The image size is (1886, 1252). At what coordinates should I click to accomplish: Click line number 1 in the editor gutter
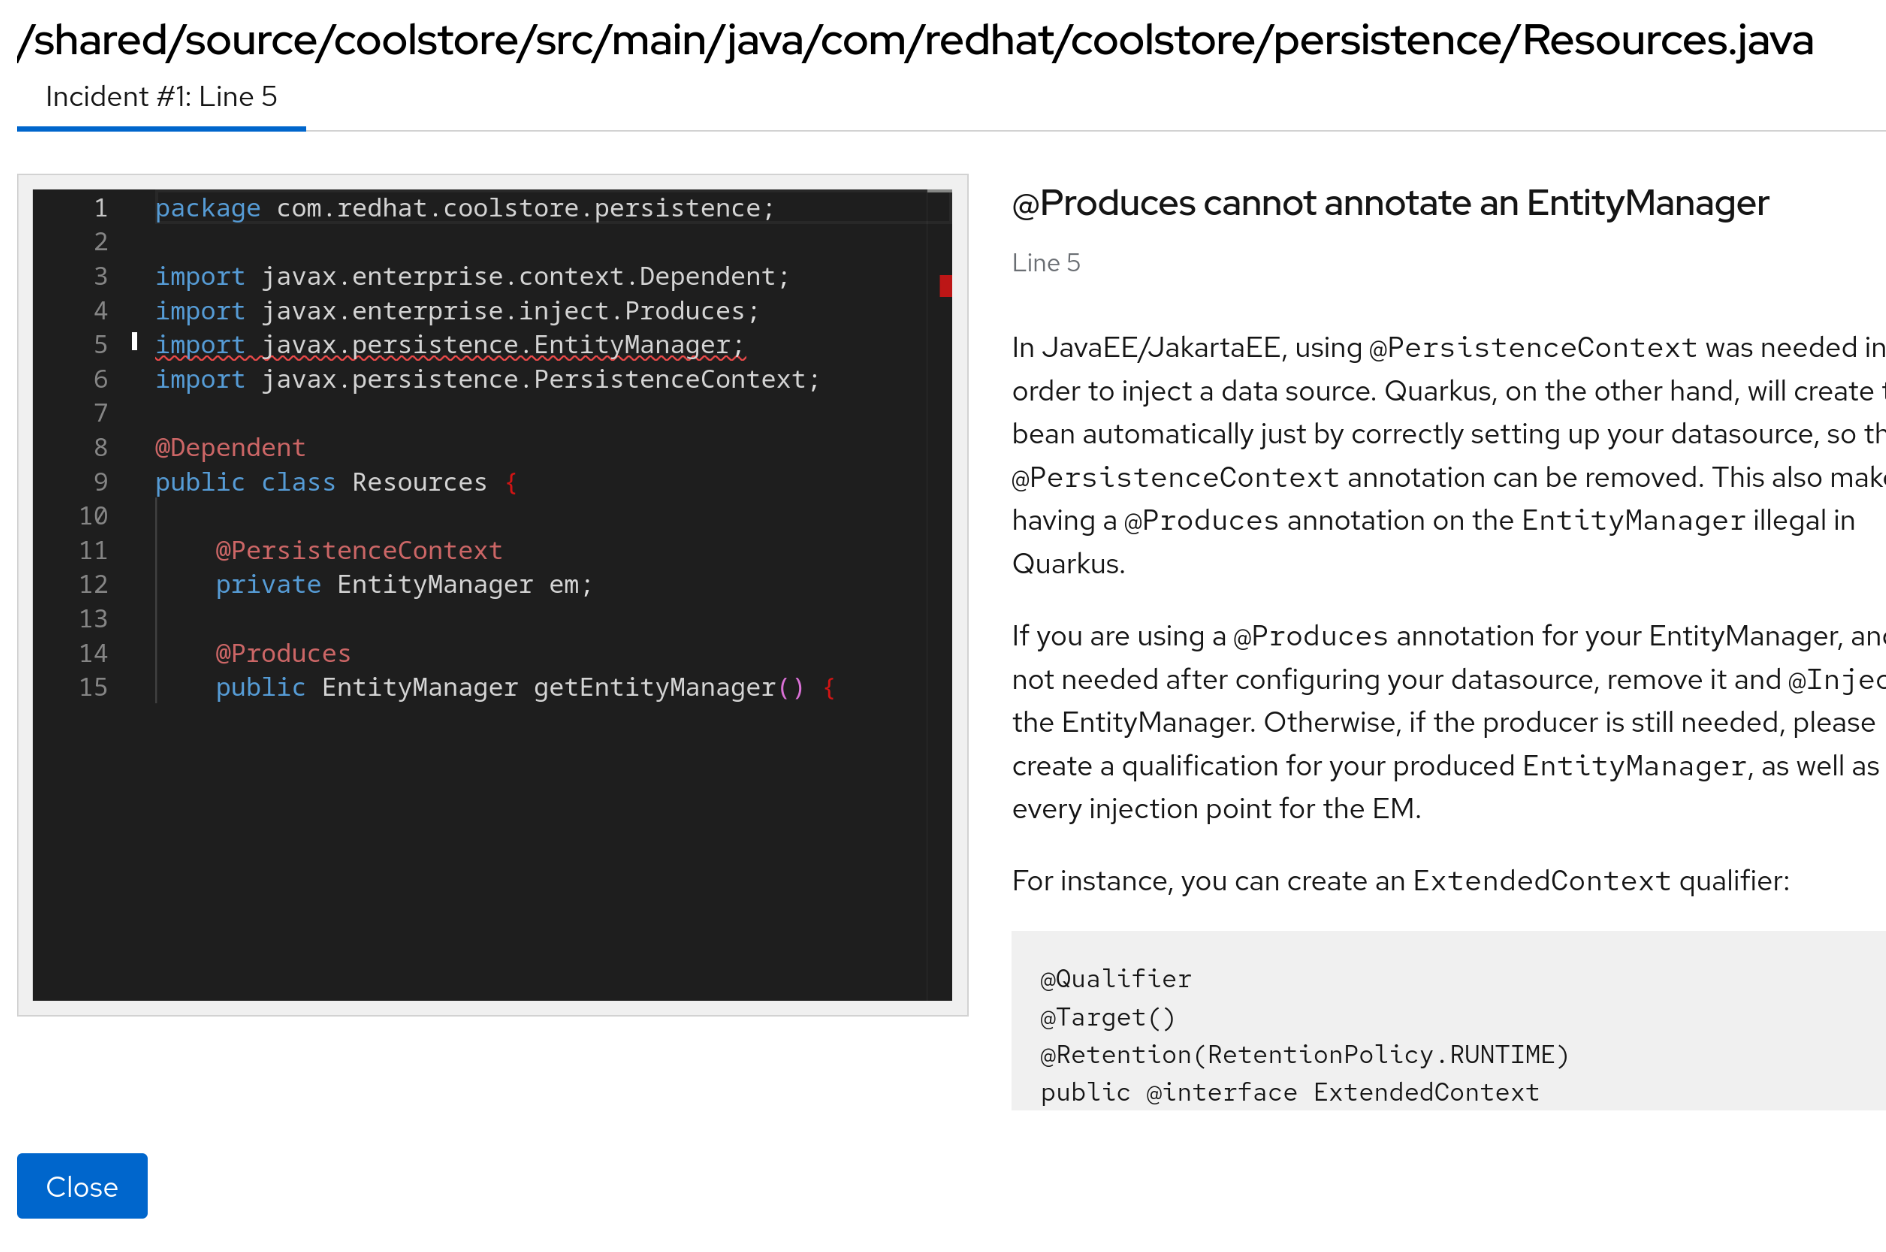100,208
